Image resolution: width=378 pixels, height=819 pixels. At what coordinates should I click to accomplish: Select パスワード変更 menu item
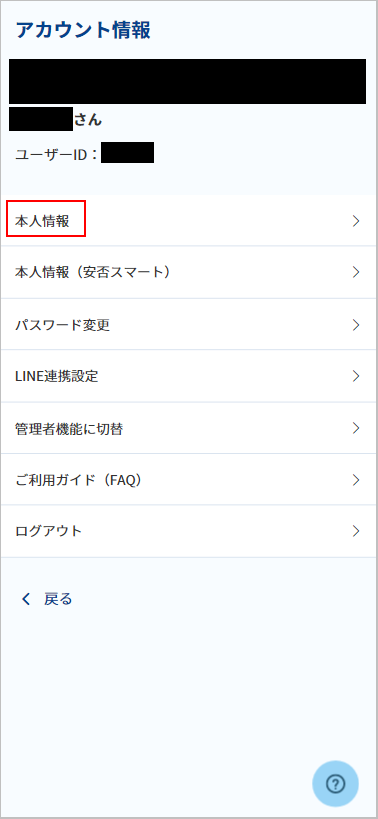(189, 325)
